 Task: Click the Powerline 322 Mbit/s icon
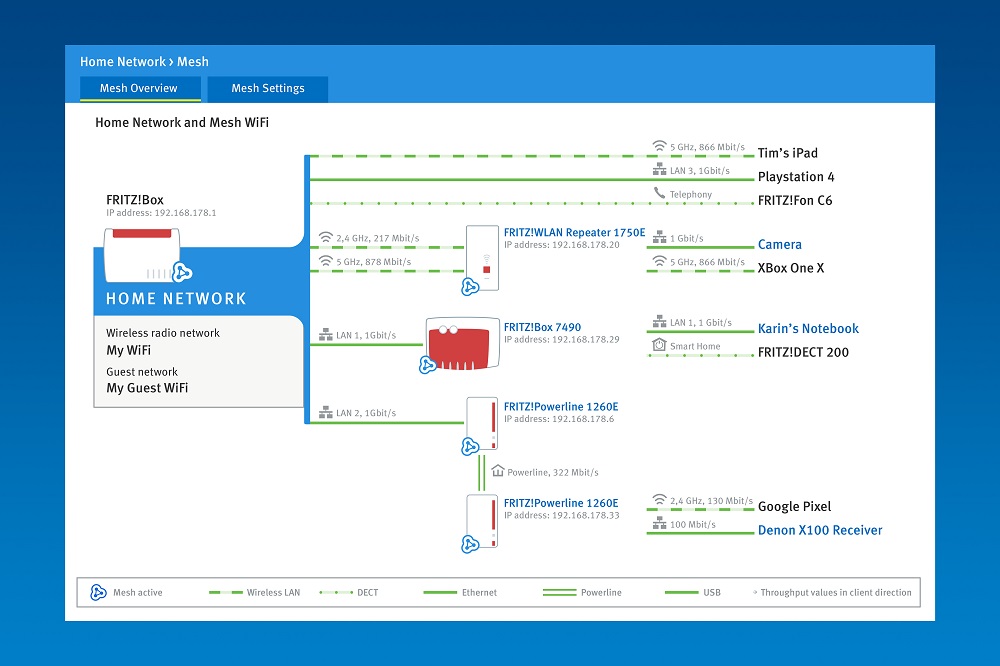pos(497,470)
